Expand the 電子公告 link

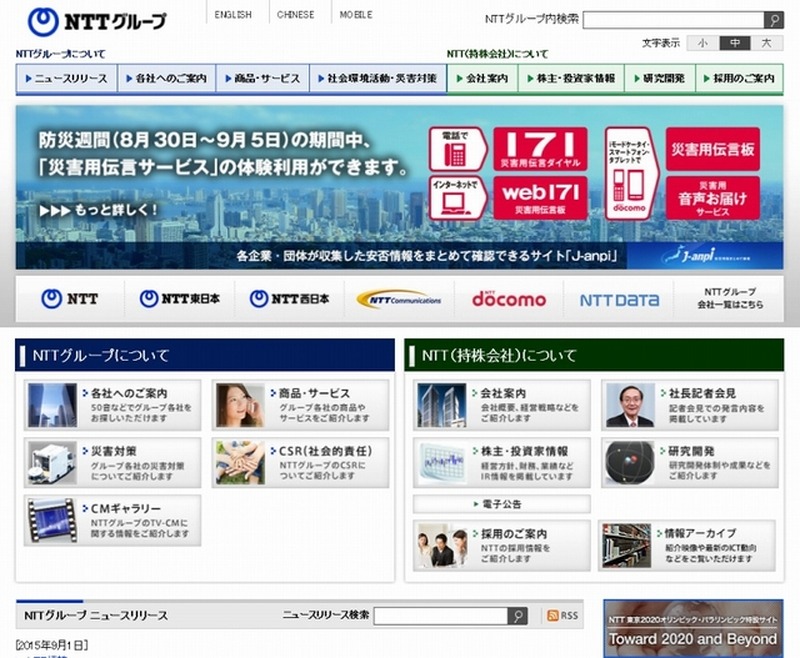coord(502,504)
